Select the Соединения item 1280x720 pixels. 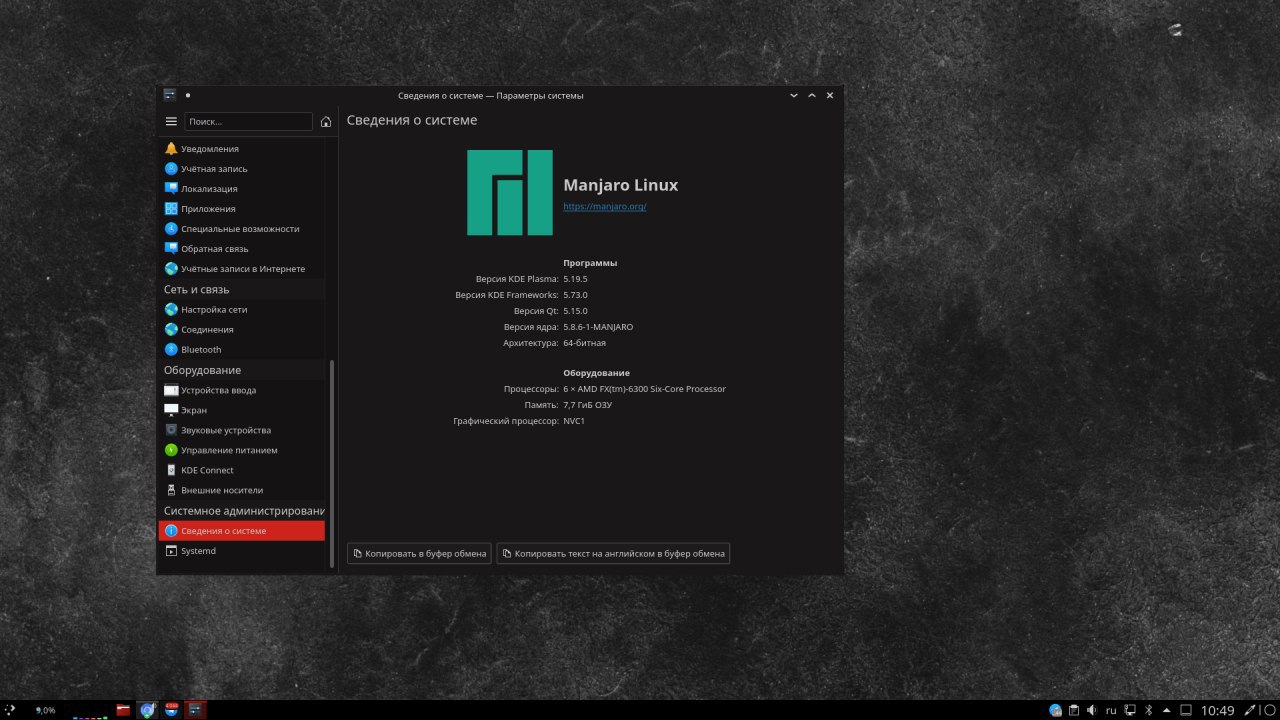pyautogui.click(x=242, y=330)
